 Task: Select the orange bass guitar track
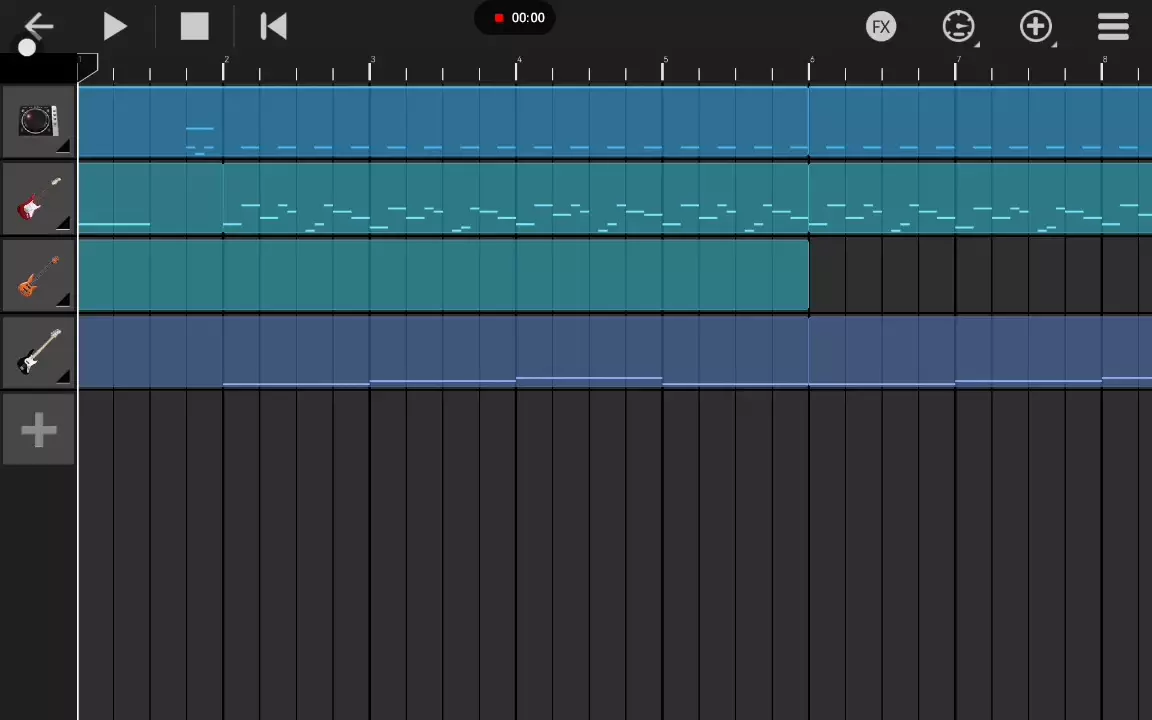pos(37,276)
